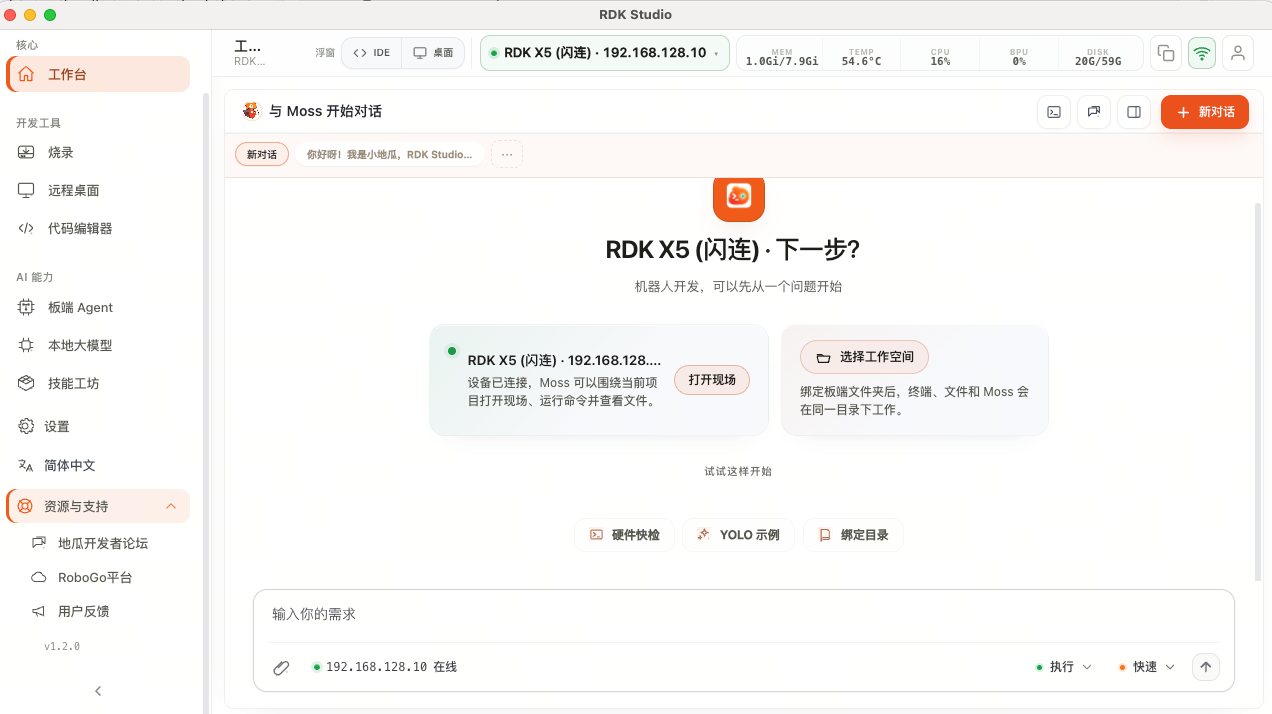Click the DISK 20G/59G indicator
This screenshot has width=1272, height=714.
pos(1098,56)
